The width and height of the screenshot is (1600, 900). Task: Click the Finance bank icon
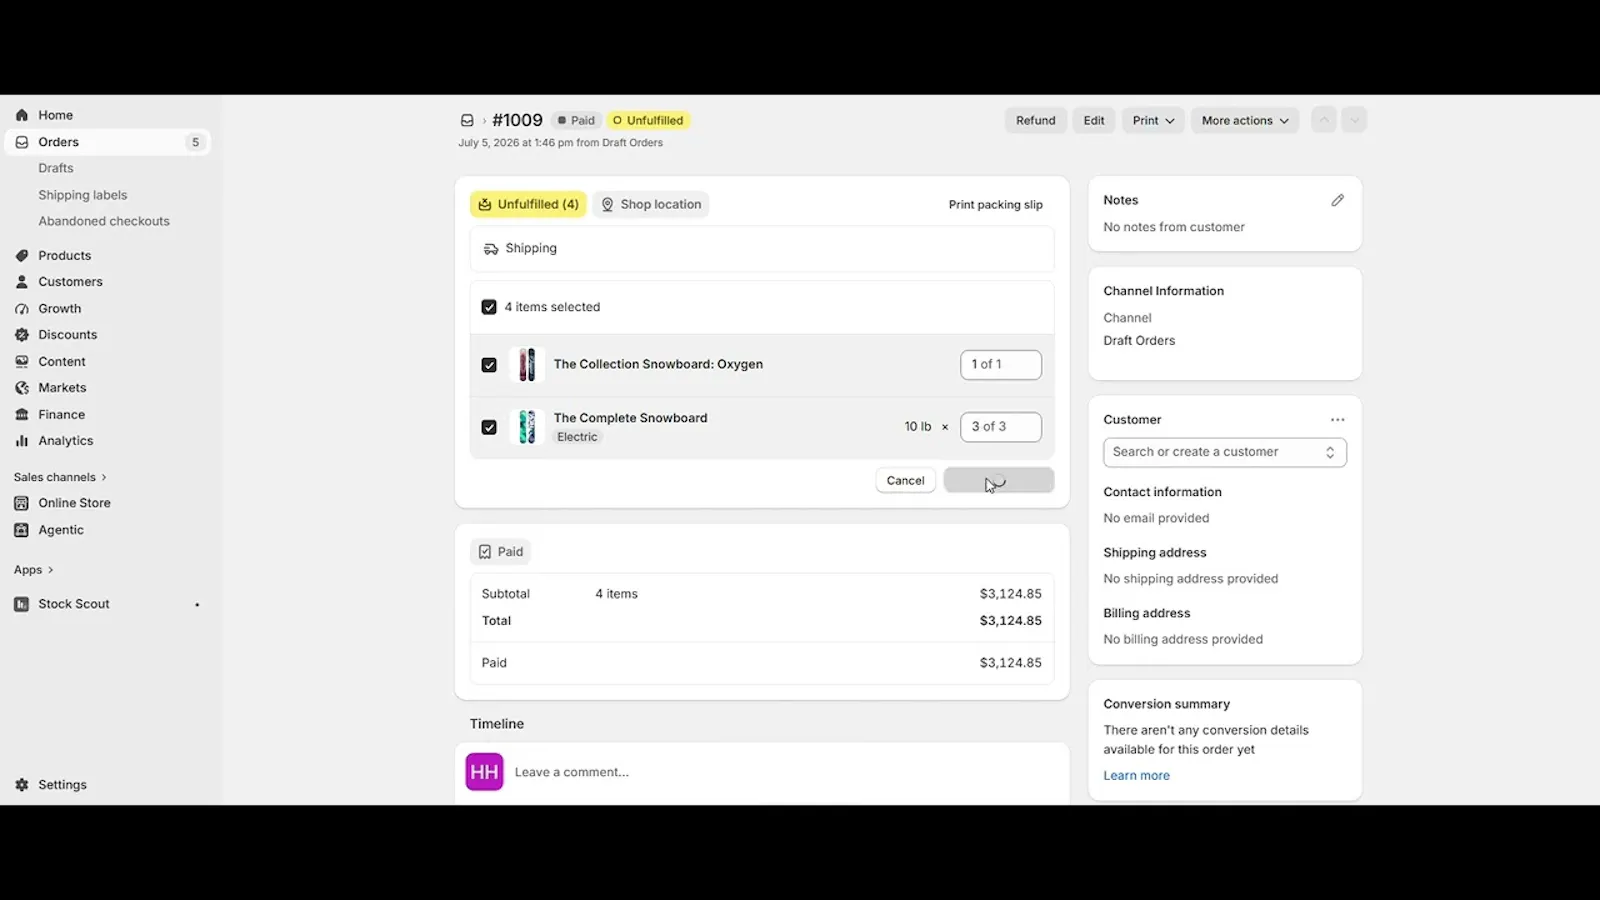pos(22,415)
